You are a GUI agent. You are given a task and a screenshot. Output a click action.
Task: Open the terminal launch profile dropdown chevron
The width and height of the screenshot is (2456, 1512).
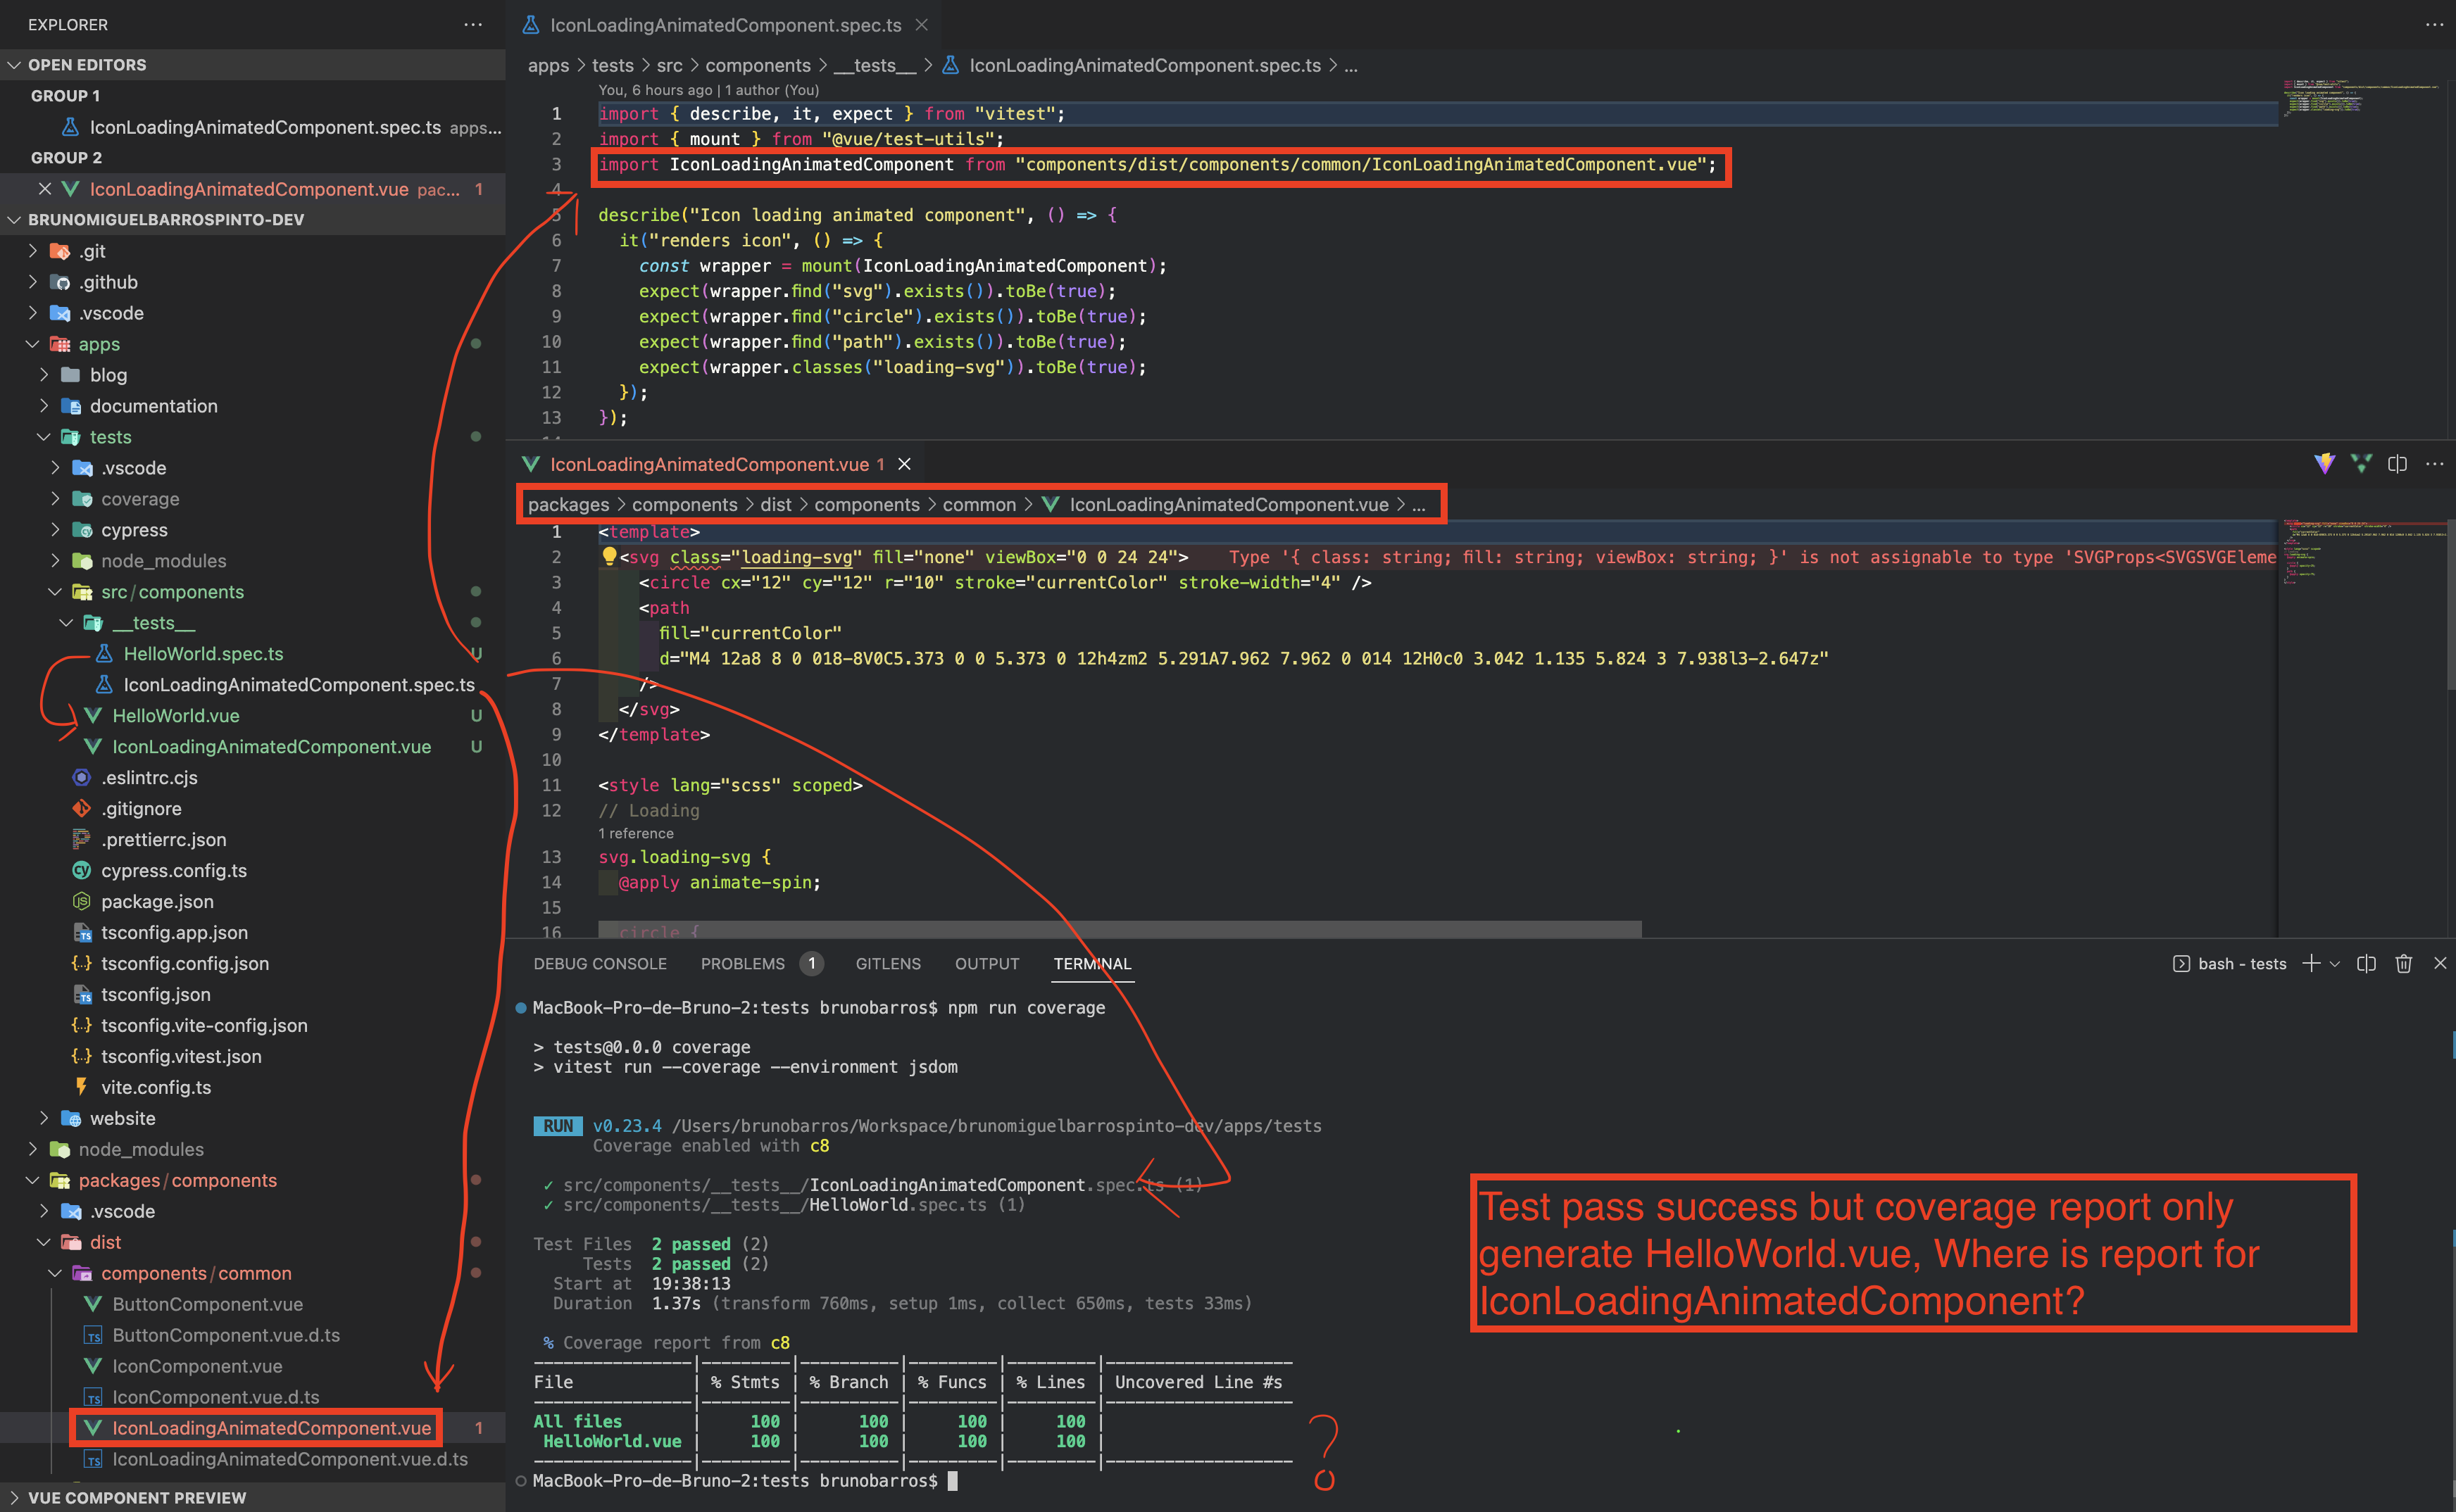(x=2334, y=964)
